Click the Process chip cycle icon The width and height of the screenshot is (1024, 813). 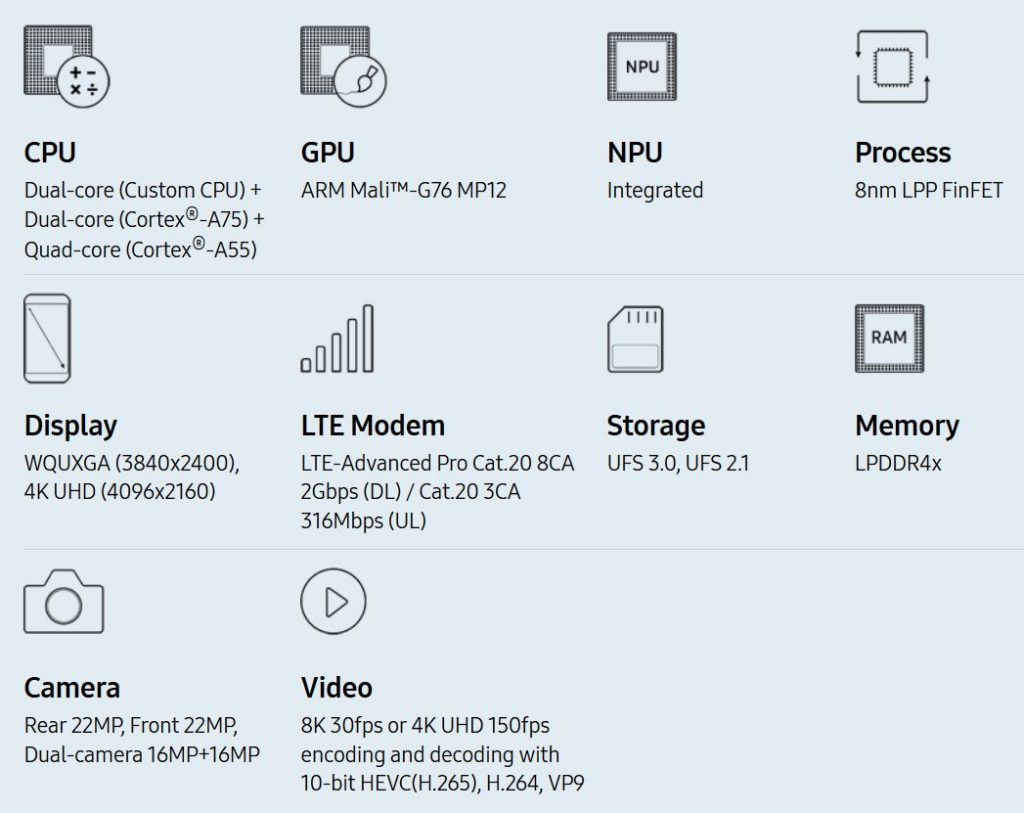892,67
